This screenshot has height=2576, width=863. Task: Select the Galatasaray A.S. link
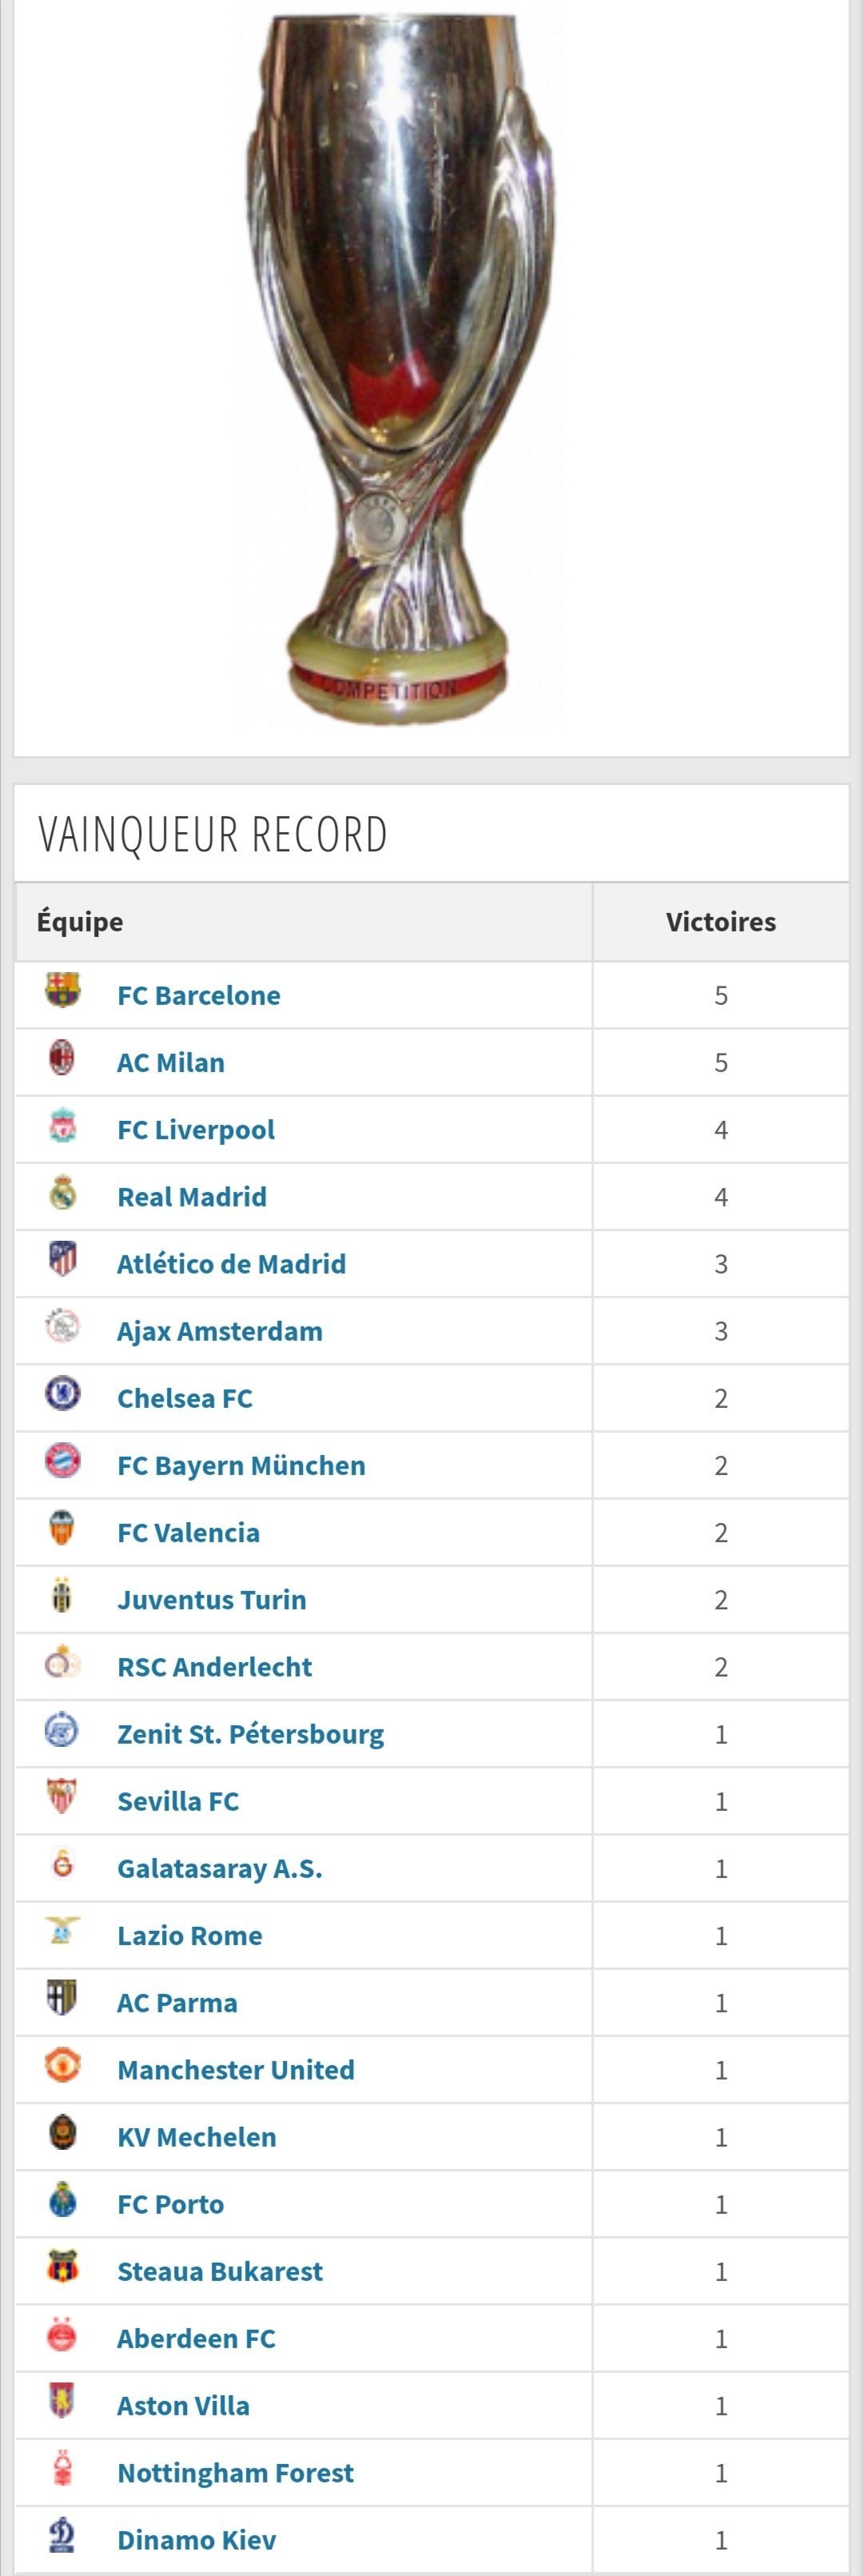220,1869
